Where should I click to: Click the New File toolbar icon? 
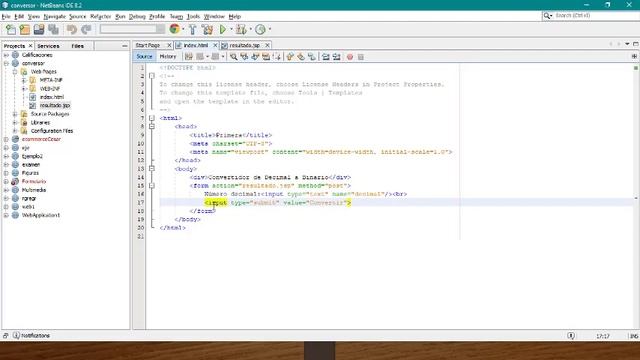11,29
